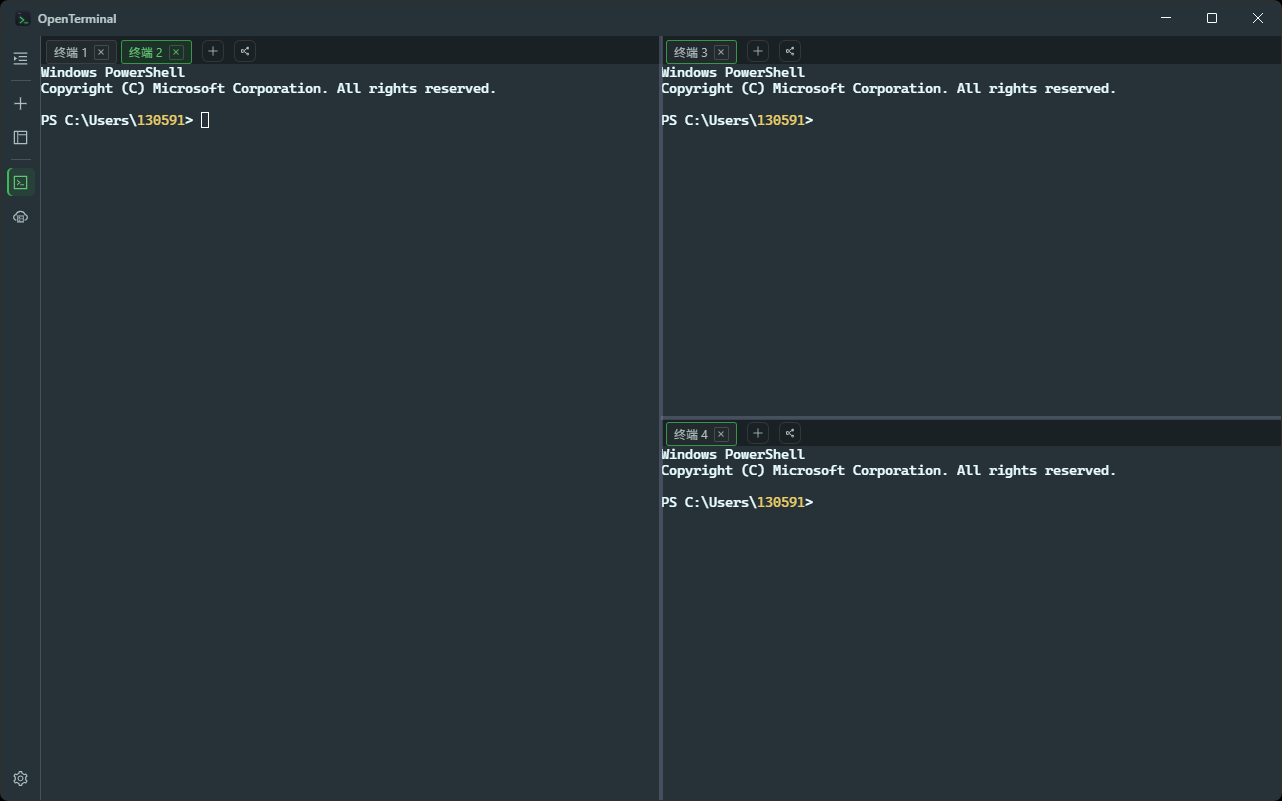This screenshot has width=1282, height=801.
Task: Select the green terminal icon in sidebar
Action: [x=20, y=182]
